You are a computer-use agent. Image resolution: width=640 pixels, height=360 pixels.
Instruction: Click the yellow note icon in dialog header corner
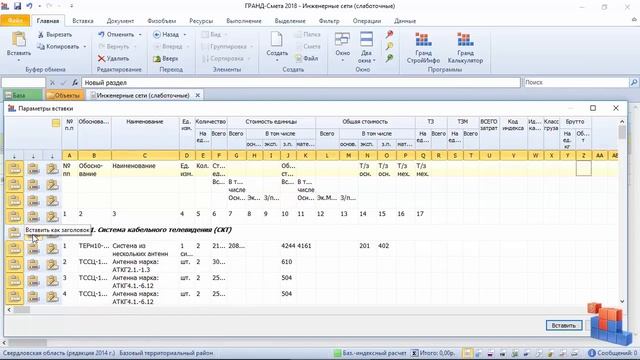click(x=56, y=123)
